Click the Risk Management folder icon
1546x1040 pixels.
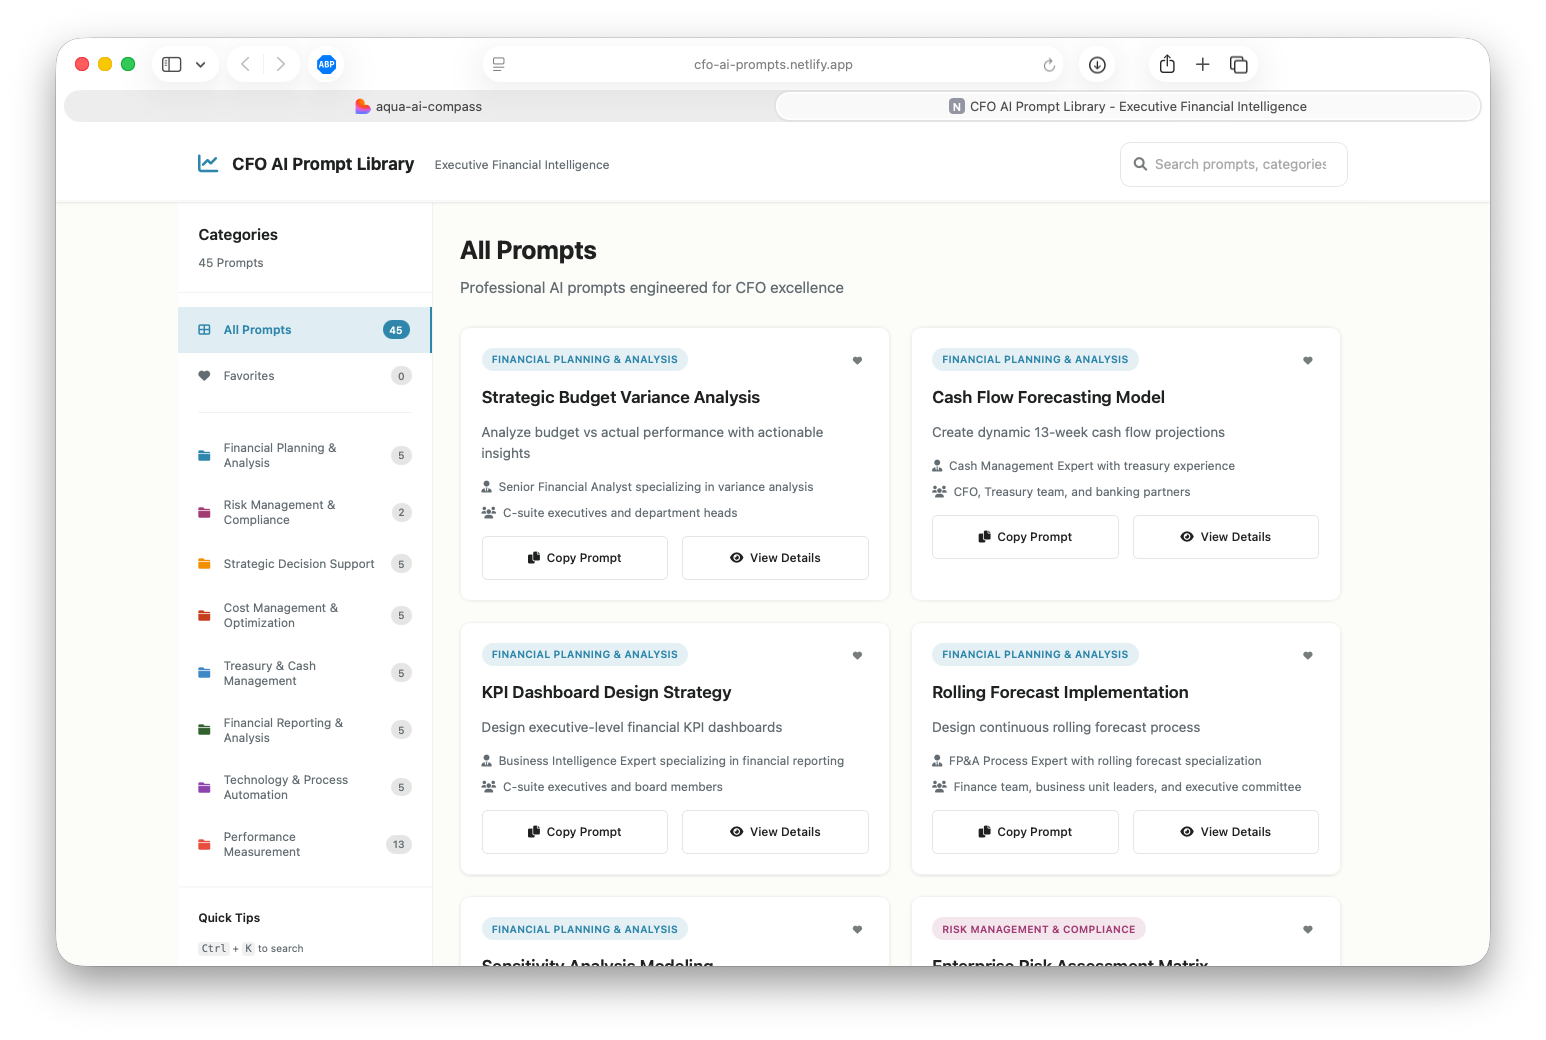tap(204, 512)
